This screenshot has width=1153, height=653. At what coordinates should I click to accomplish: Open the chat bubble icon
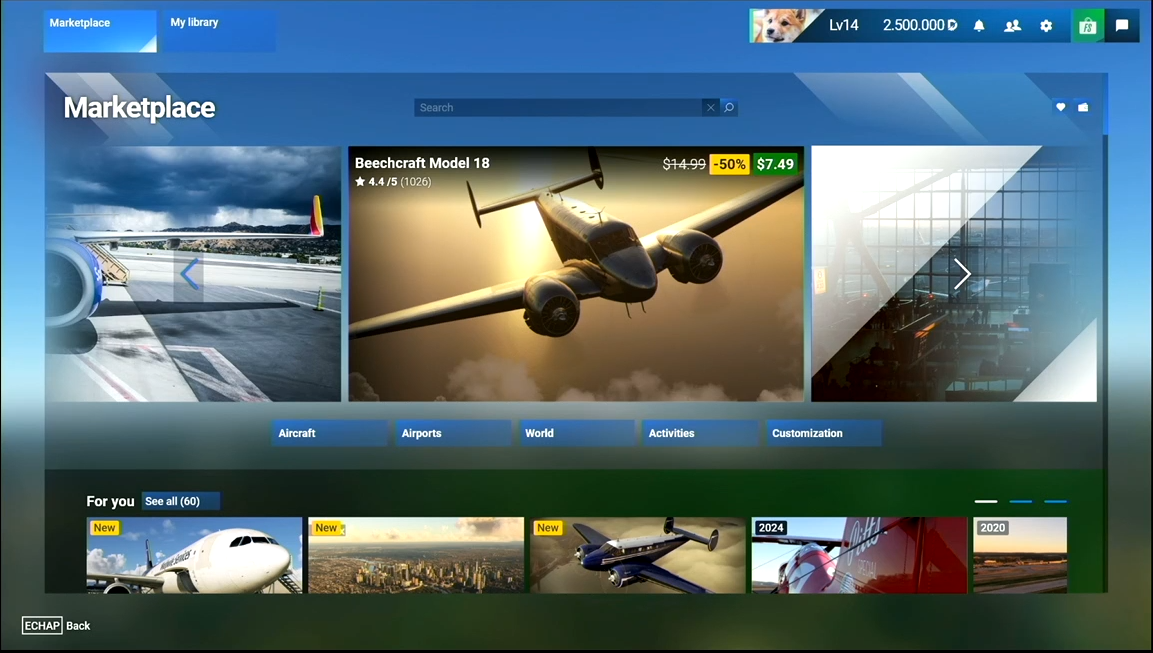[1122, 26]
